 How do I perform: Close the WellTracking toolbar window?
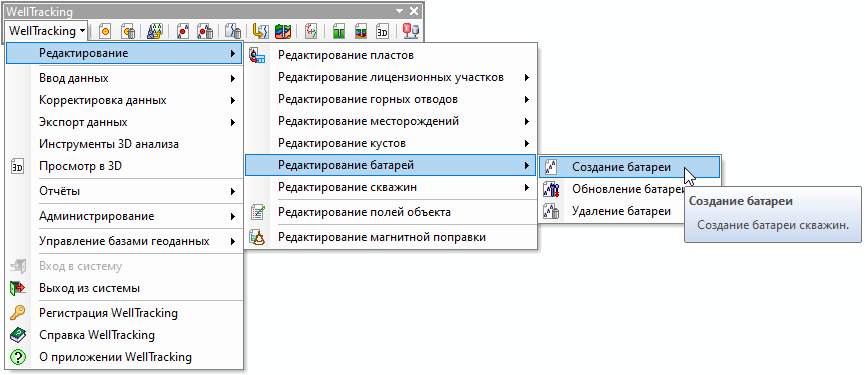pos(414,11)
